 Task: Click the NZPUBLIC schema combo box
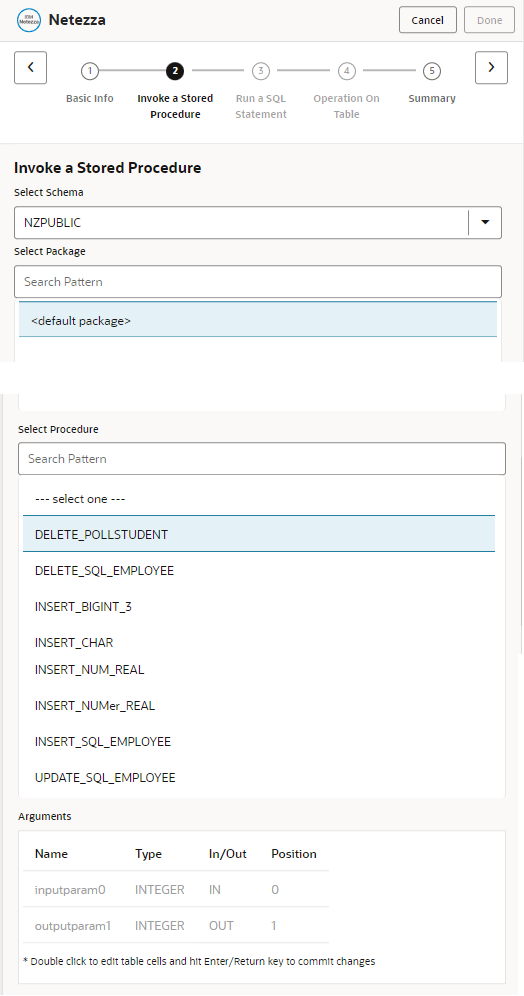(x=258, y=222)
